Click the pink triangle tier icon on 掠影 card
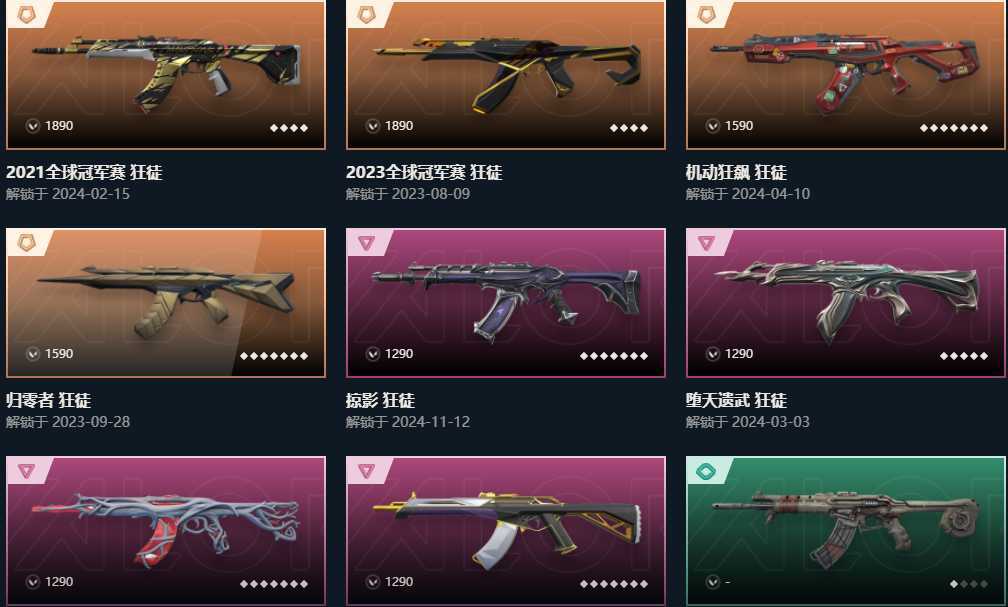 click(x=366, y=242)
